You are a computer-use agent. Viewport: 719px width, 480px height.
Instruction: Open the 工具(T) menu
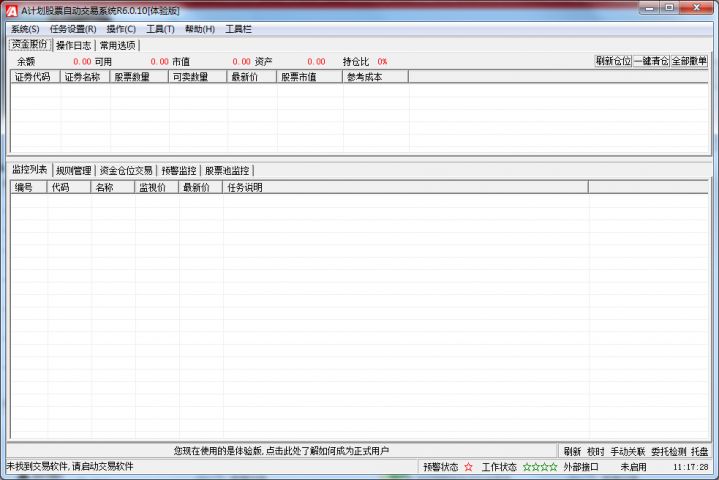160,29
